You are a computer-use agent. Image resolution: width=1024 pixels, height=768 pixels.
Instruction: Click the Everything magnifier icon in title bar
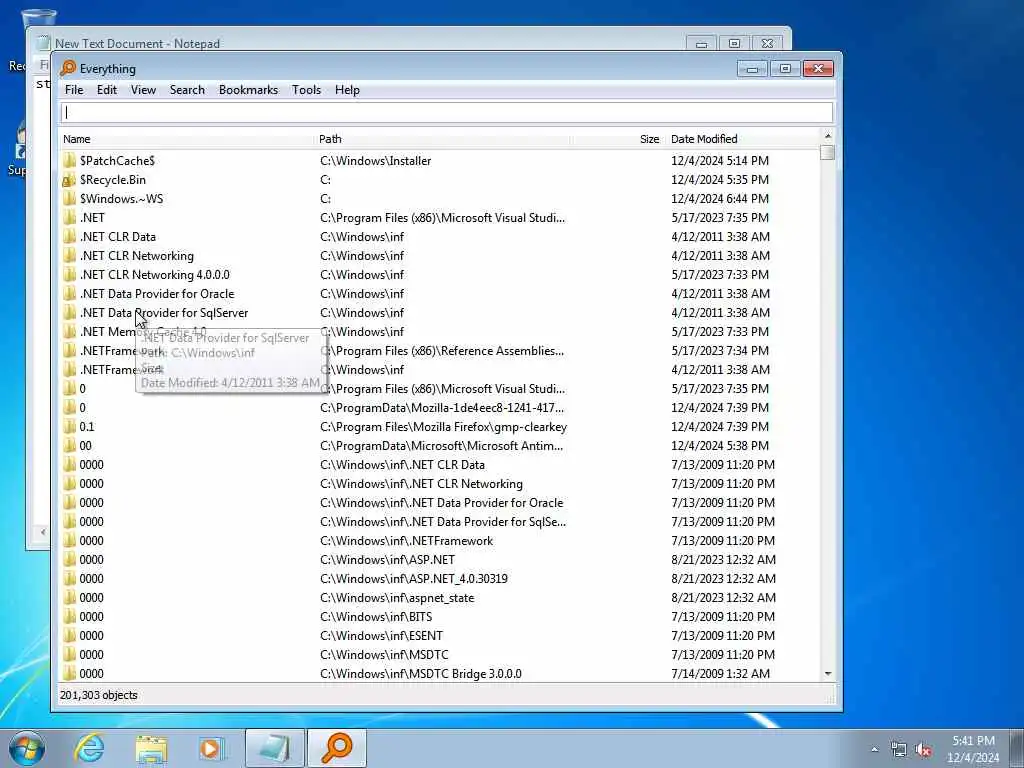(68, 68)
